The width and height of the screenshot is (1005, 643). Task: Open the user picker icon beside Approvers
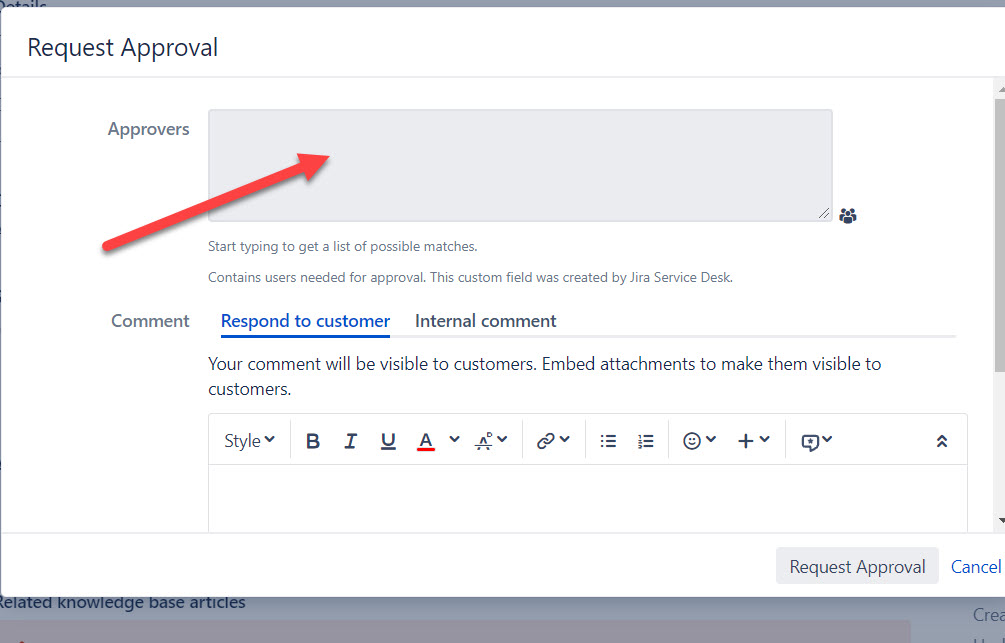[x=847, y=215]
